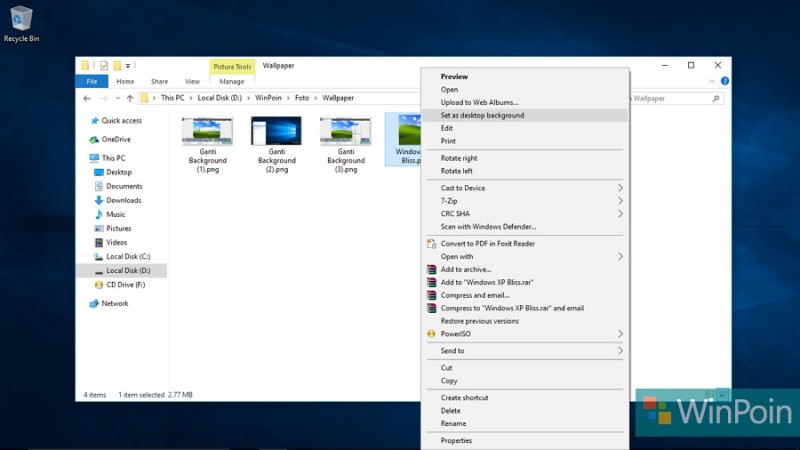The width and height of the screenshot is (800, 450).
Task: Open the Customize Quick Access Toolbar dropdown
Action: coord(128,66)
